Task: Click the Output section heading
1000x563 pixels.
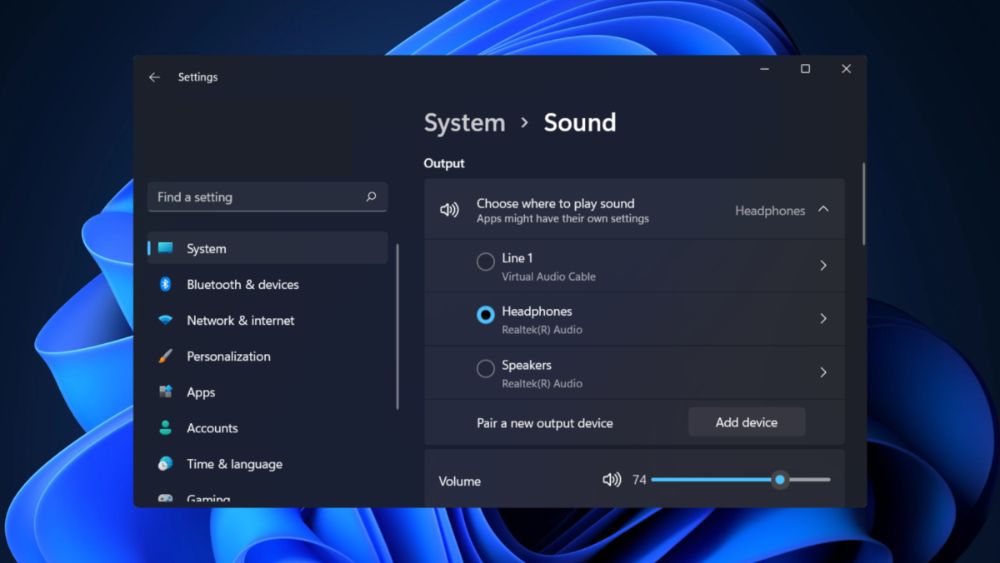Action: [444, 163]
